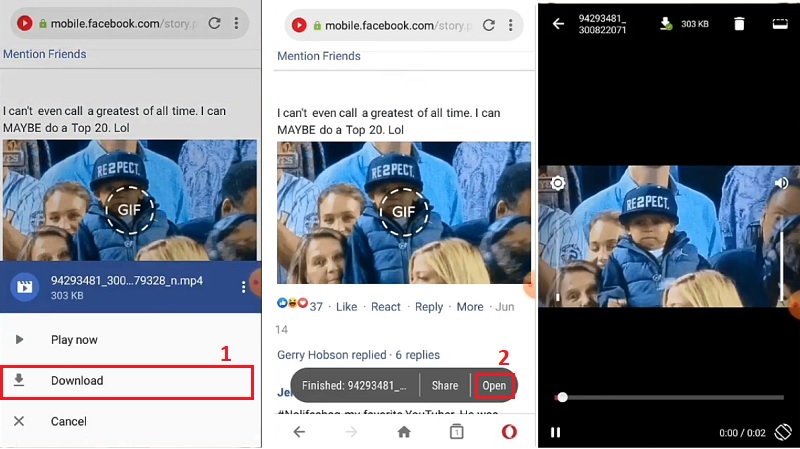This screenshot has width=800, height=449.
Task: Open brightness settings on video player
Action: pyautogui.click(x=558, y=183)
